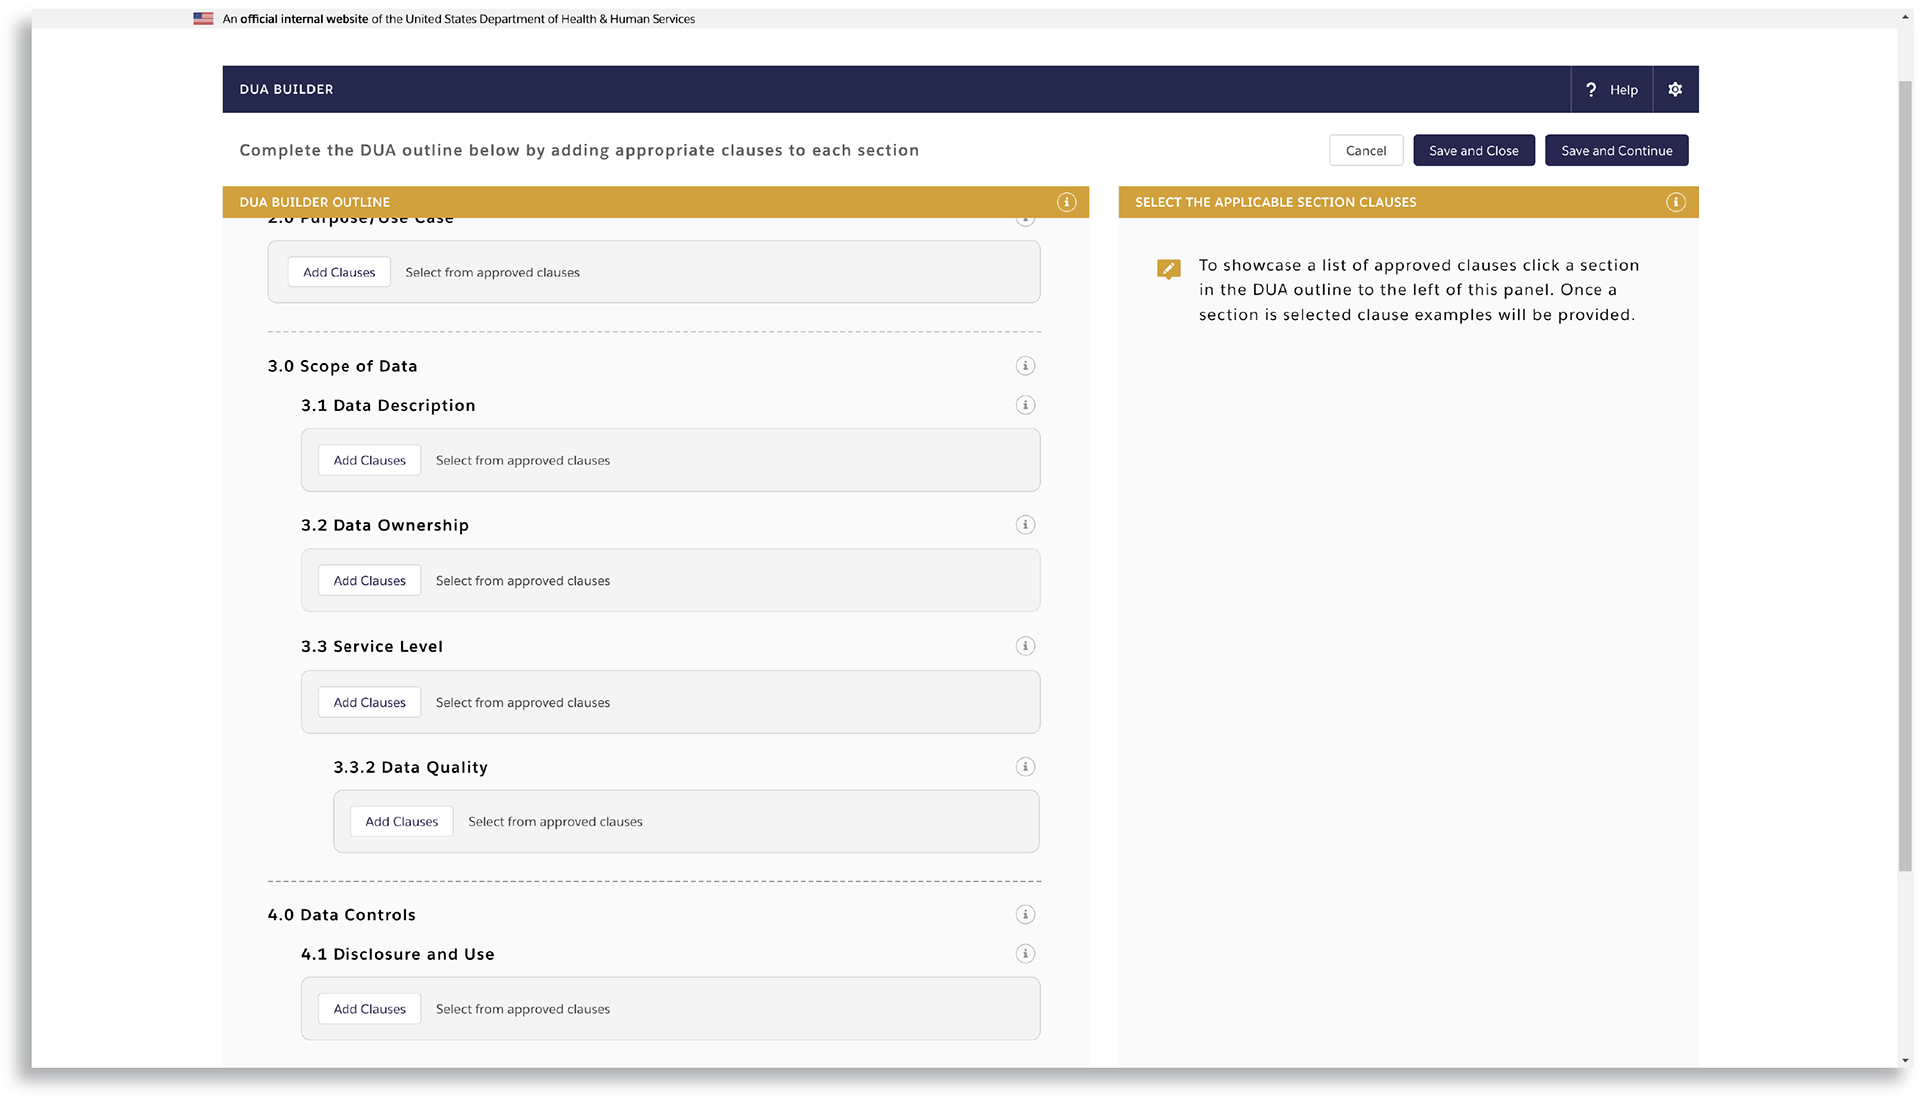
Task: Open the settings gear icon
Action: click(1675, 90)
